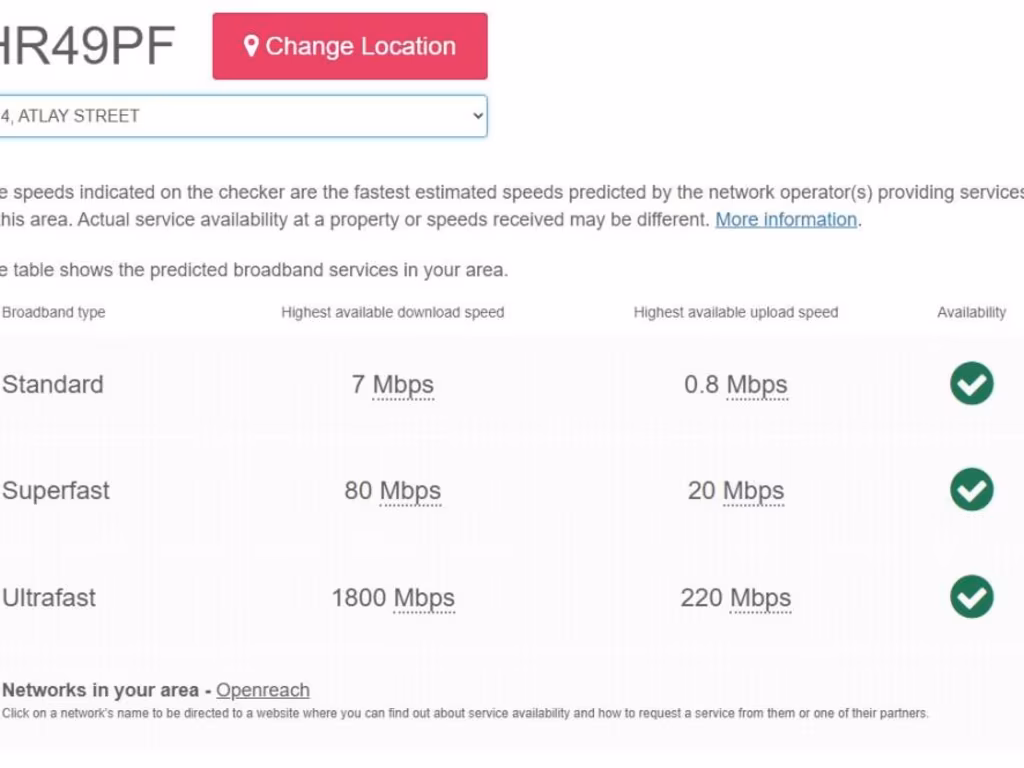Click the Highest available upload speed header

pos(736,312)
